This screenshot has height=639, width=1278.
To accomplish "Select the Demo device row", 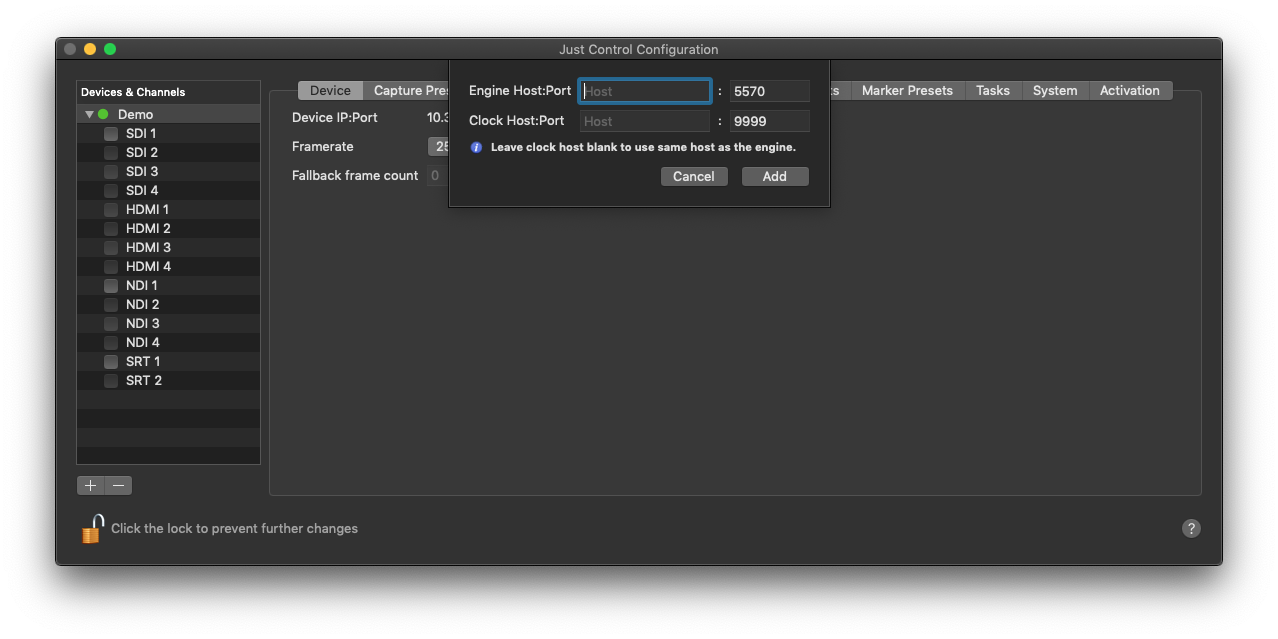I will (168, 114).
